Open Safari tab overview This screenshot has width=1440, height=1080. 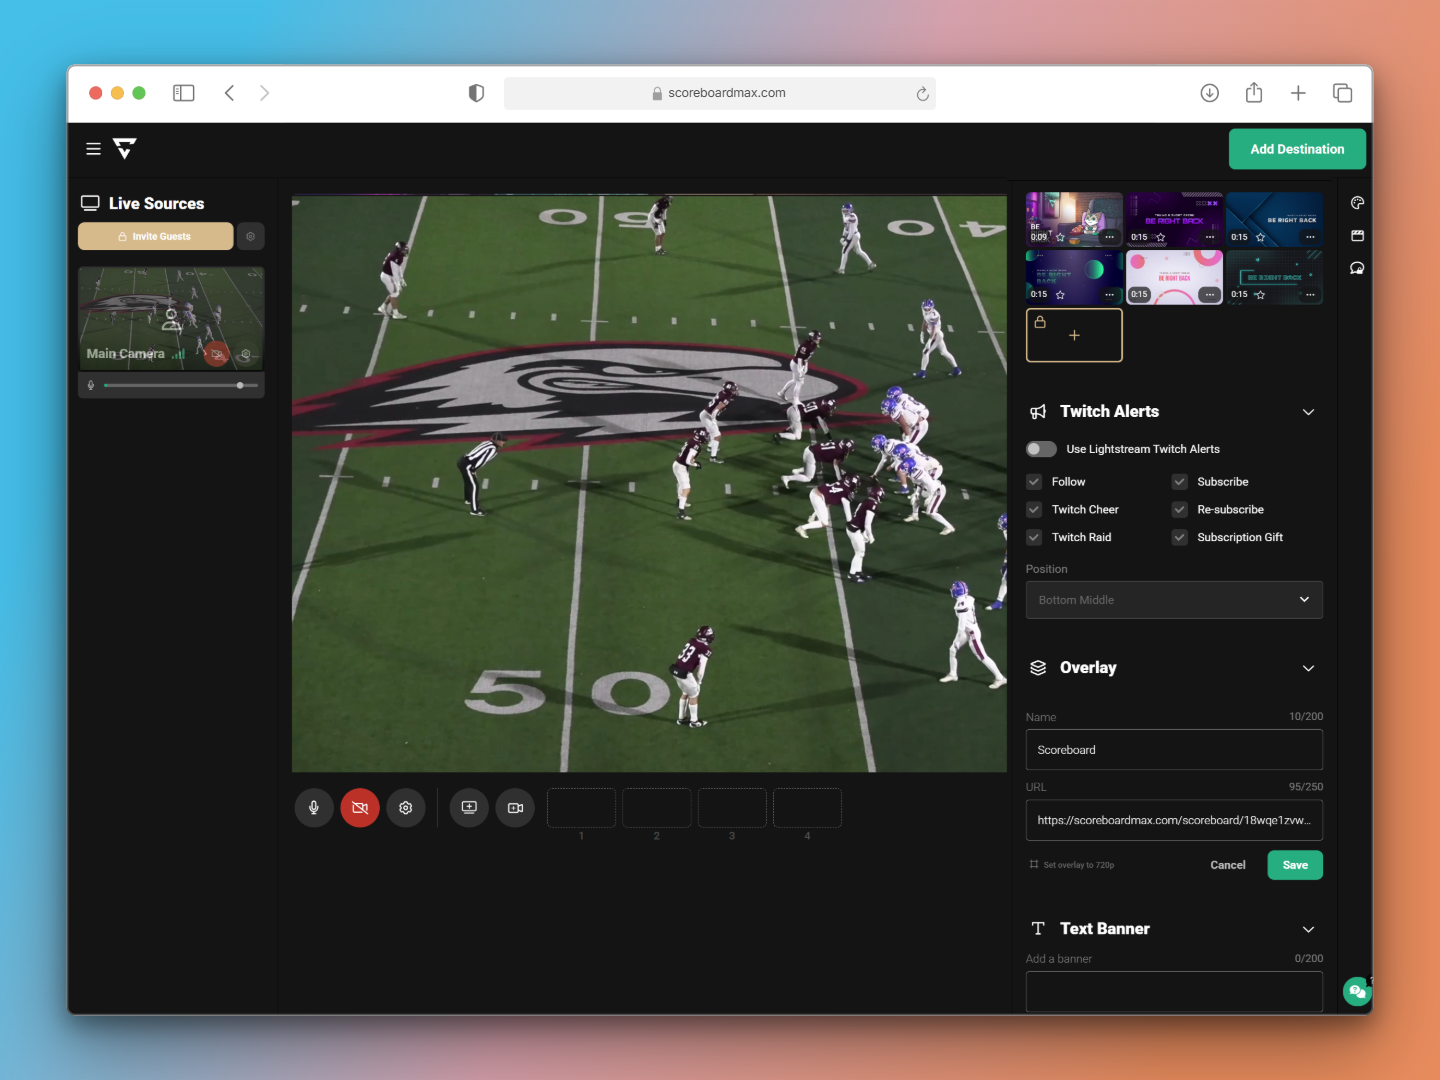tap(1343, 93)
